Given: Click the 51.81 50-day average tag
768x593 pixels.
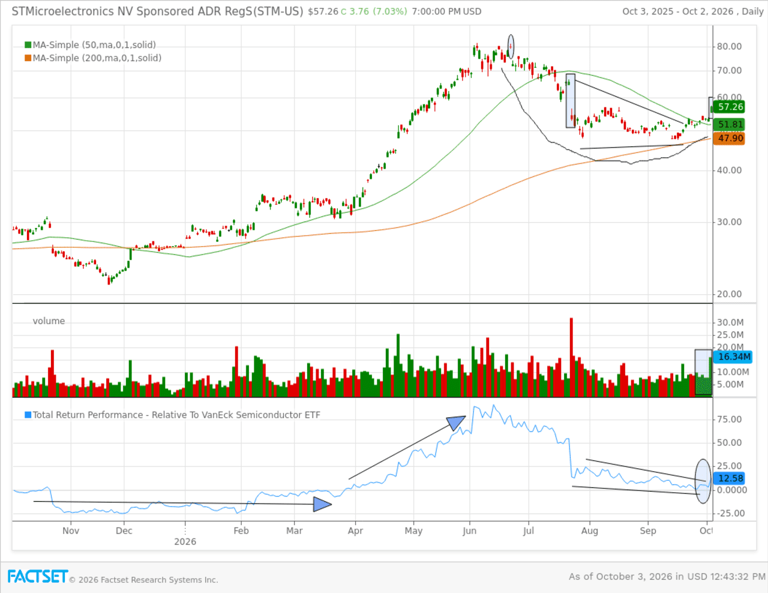Looking at the screenshot, I should (x=730, y=124).
